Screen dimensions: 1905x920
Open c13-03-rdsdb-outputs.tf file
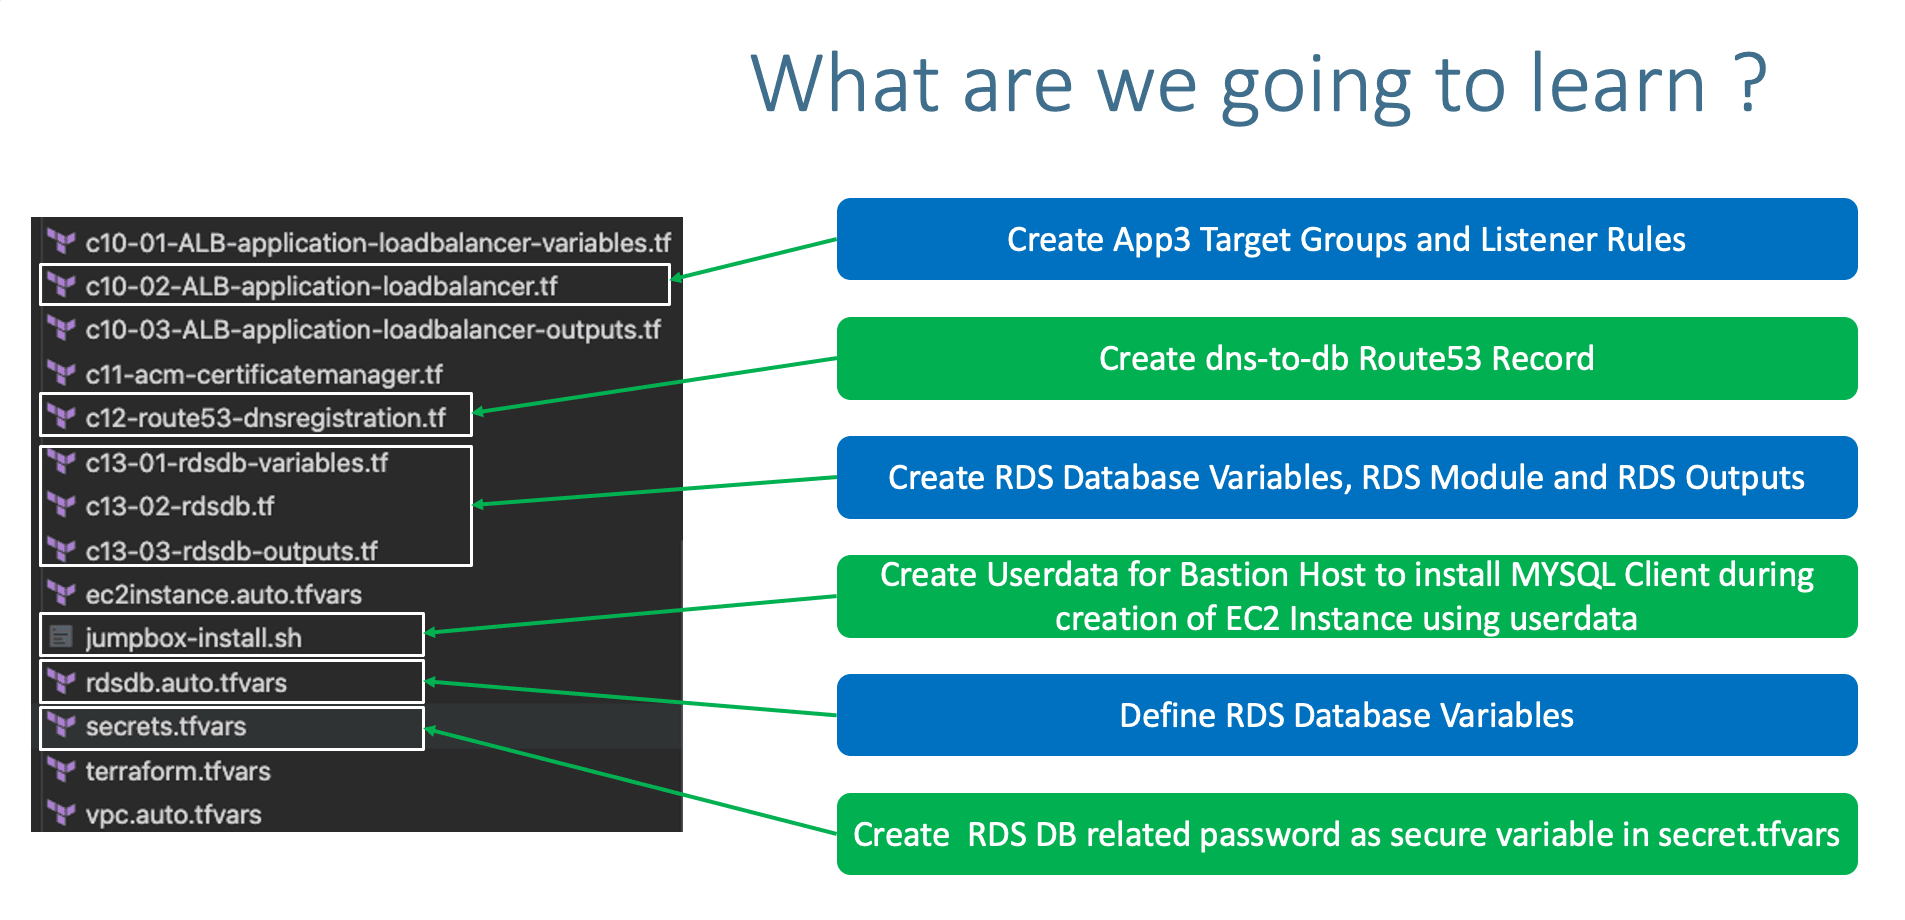[x=231, y=551]
